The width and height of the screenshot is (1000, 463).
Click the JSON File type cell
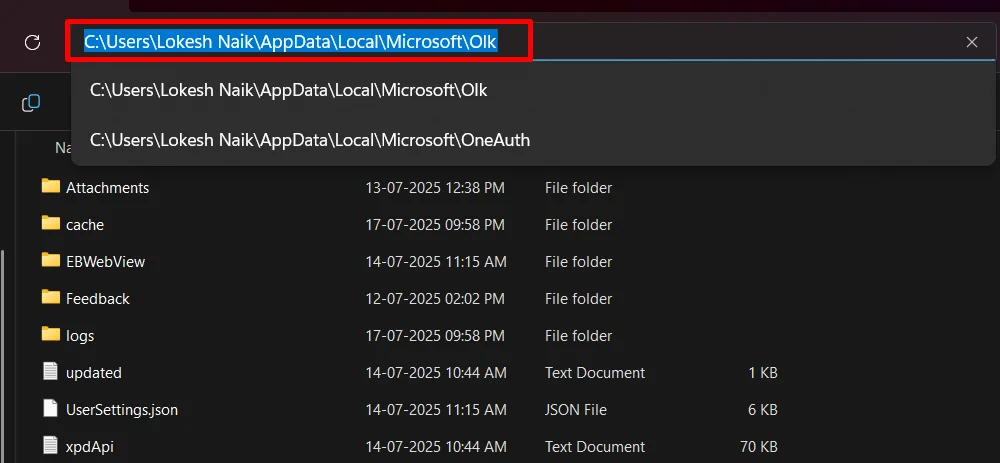tap(576, 410)
